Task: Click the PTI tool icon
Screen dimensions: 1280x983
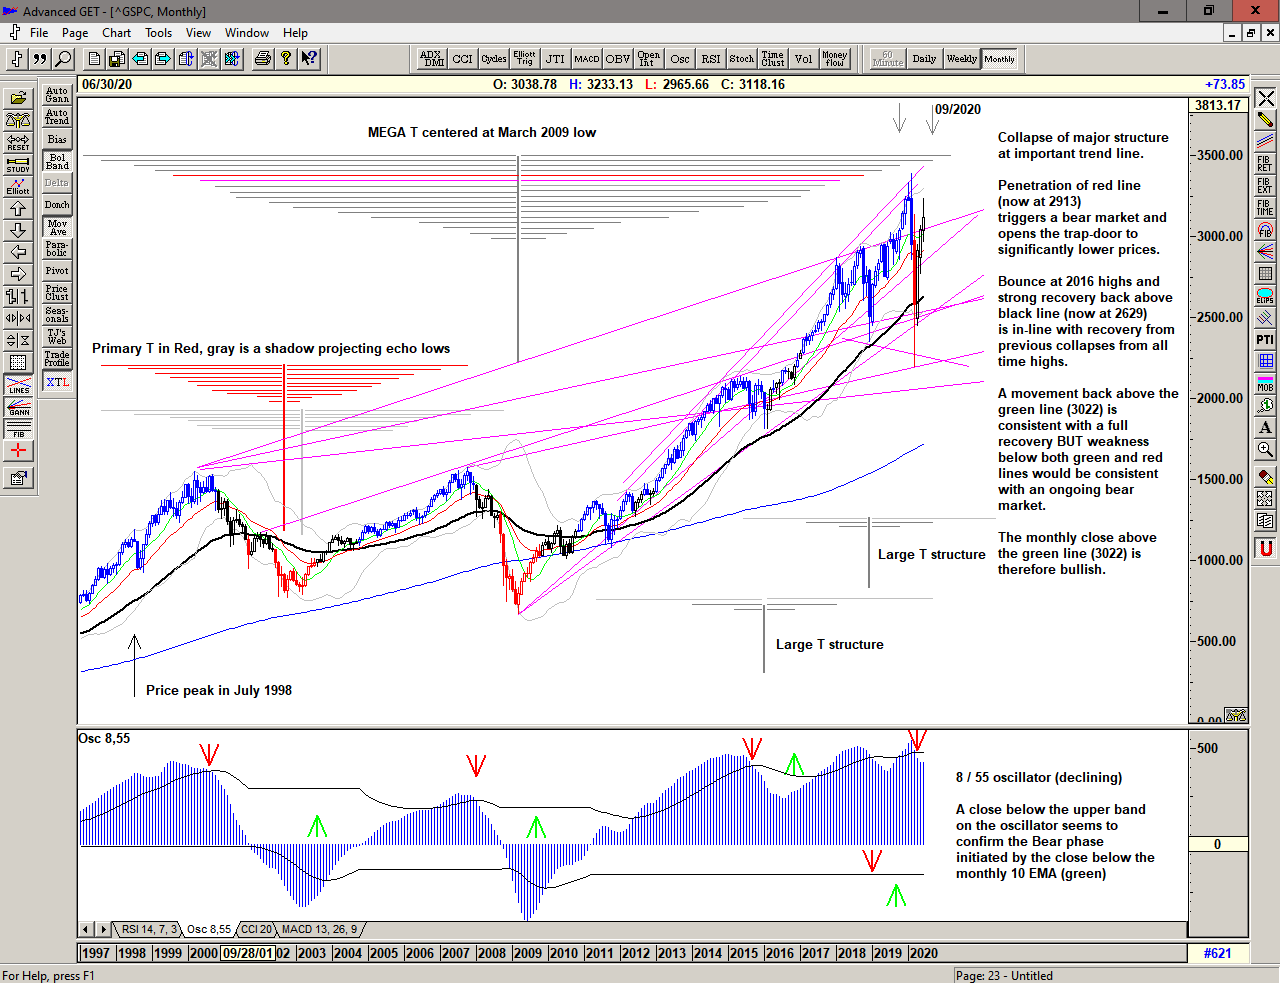Action: [x=1265, y=340]
